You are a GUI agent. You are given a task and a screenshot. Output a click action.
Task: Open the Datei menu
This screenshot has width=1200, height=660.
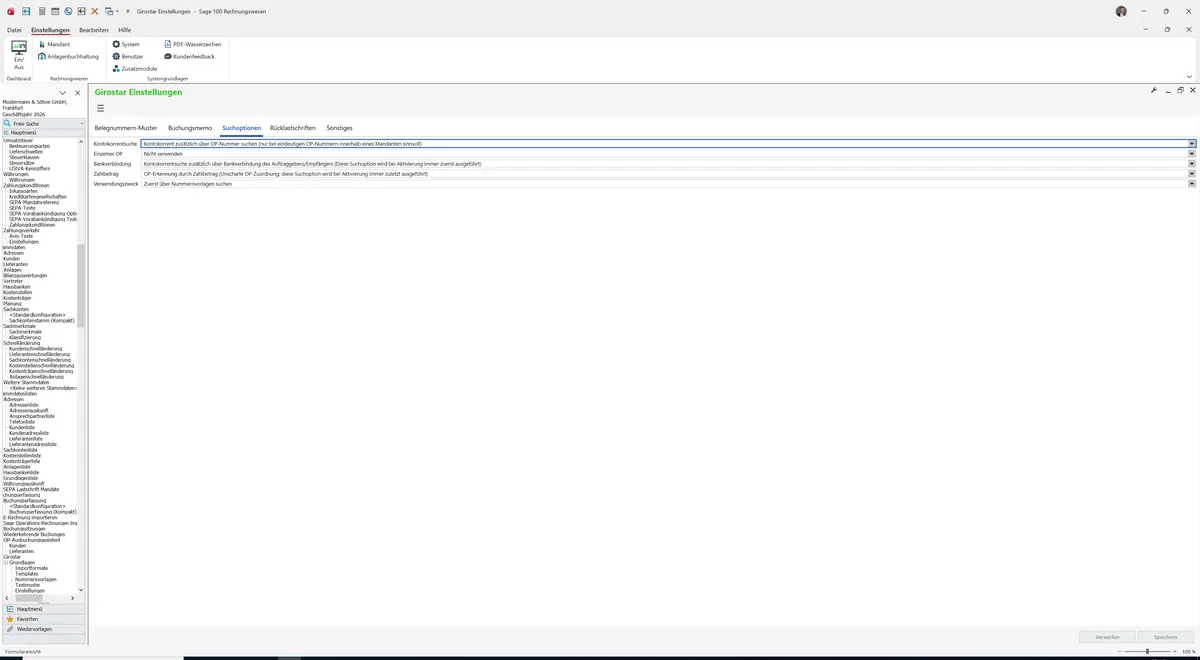[14, 30]
